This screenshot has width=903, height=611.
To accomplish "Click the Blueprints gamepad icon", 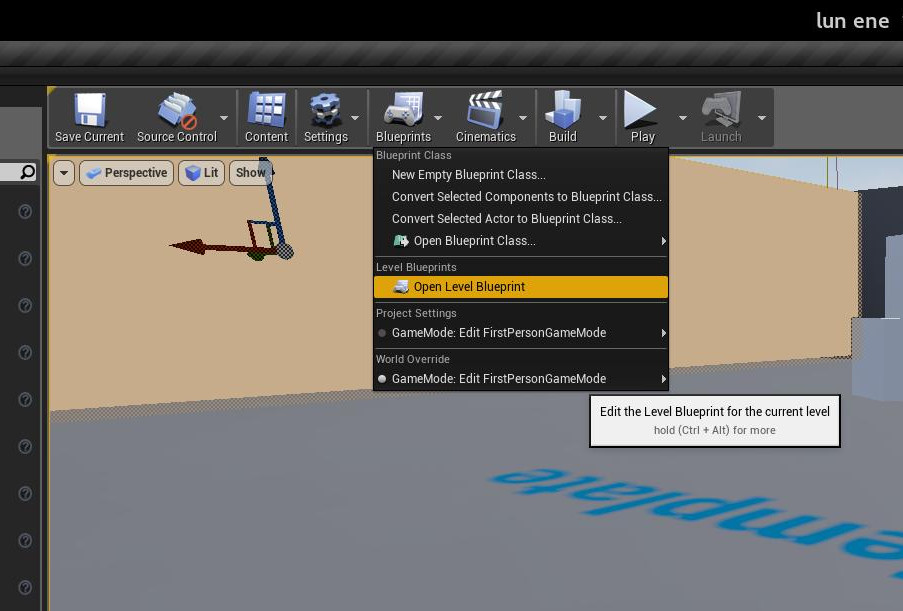I will coord(403,110).
